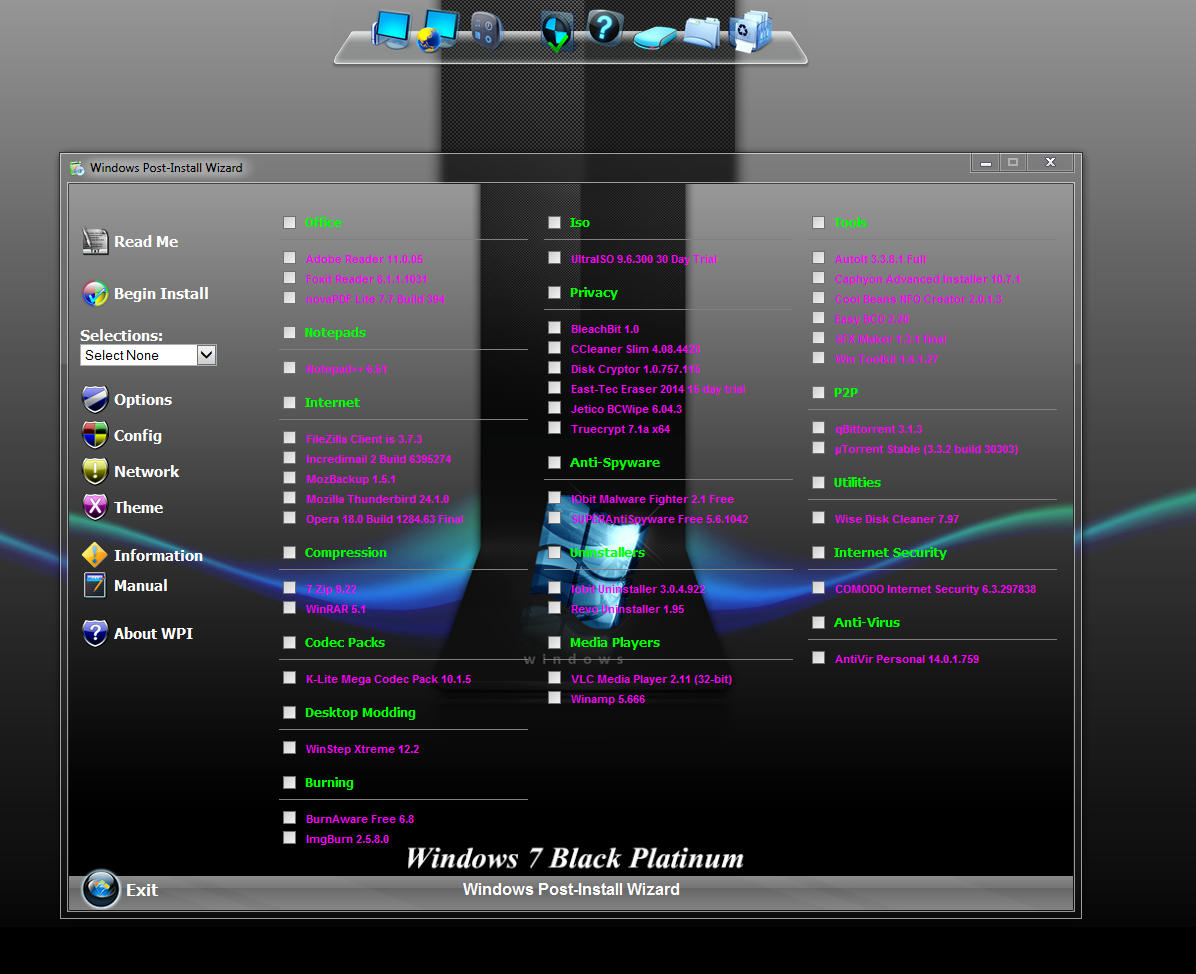The image size is (1196, 974).
Task: Open the Control Panel dock icon
Action: tap(485, 31)
